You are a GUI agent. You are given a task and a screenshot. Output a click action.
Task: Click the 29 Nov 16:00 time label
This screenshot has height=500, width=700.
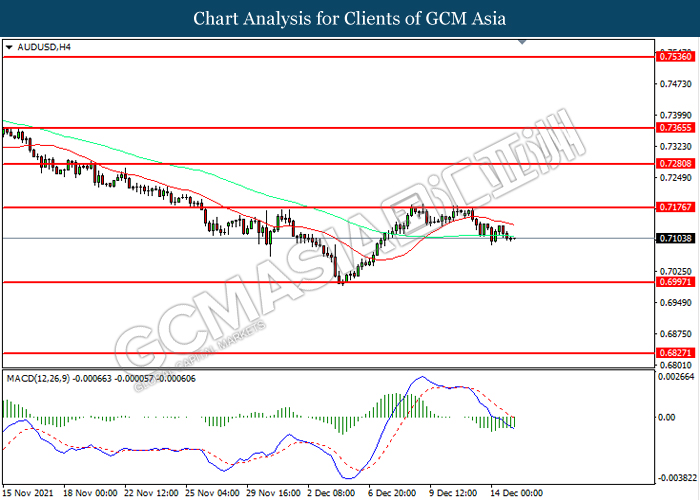[x=273, y=493]
